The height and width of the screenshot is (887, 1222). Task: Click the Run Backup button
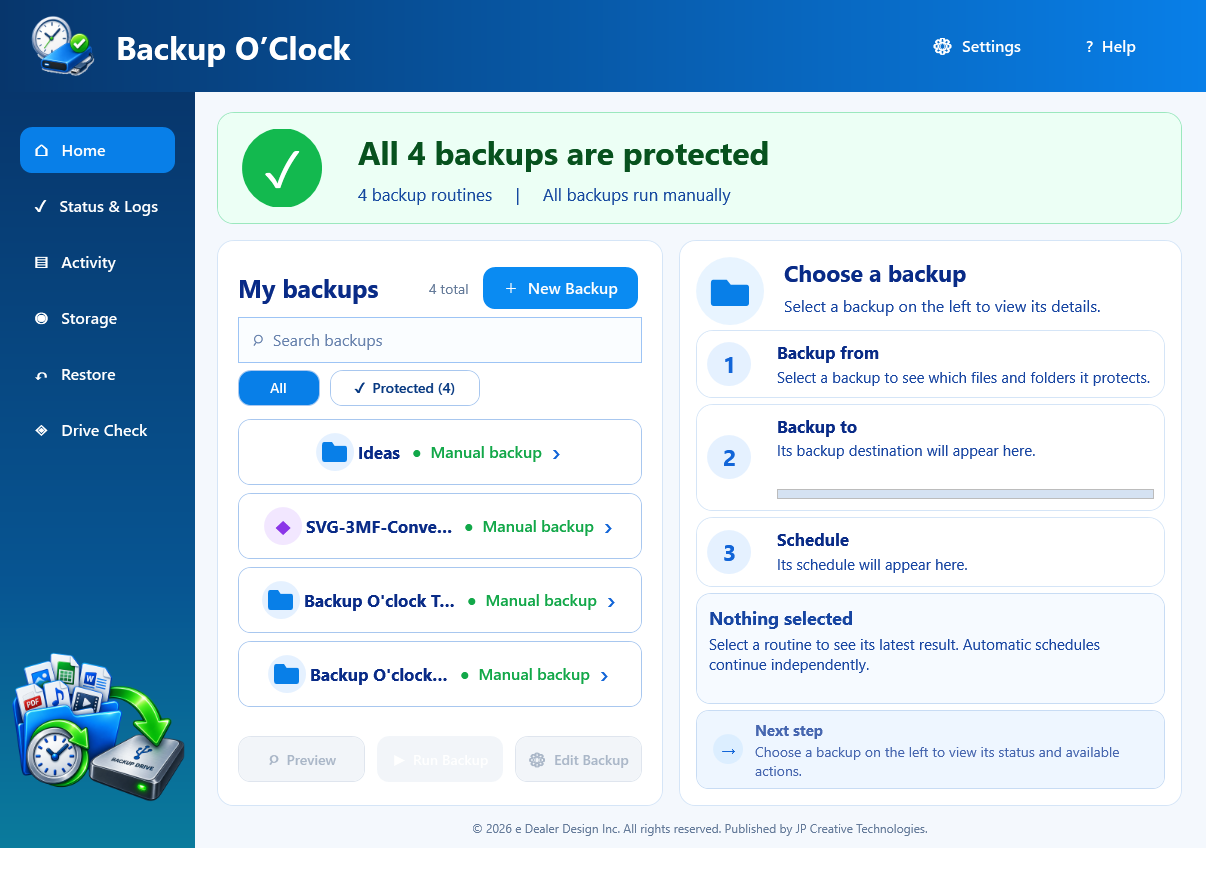click(x=440, y=760)
